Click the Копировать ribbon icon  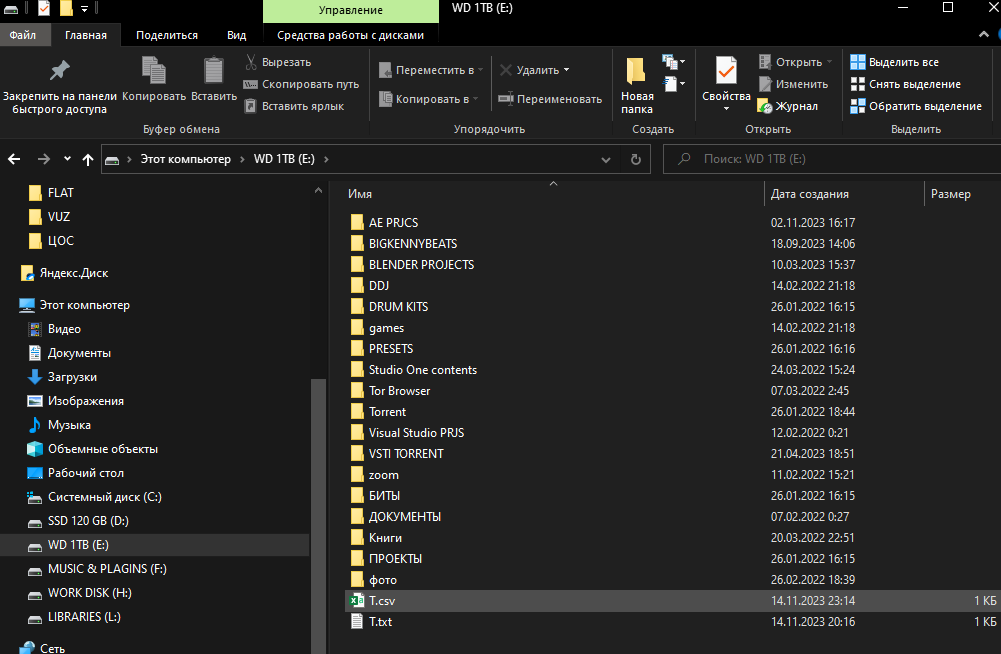click(x=153, y=79)
